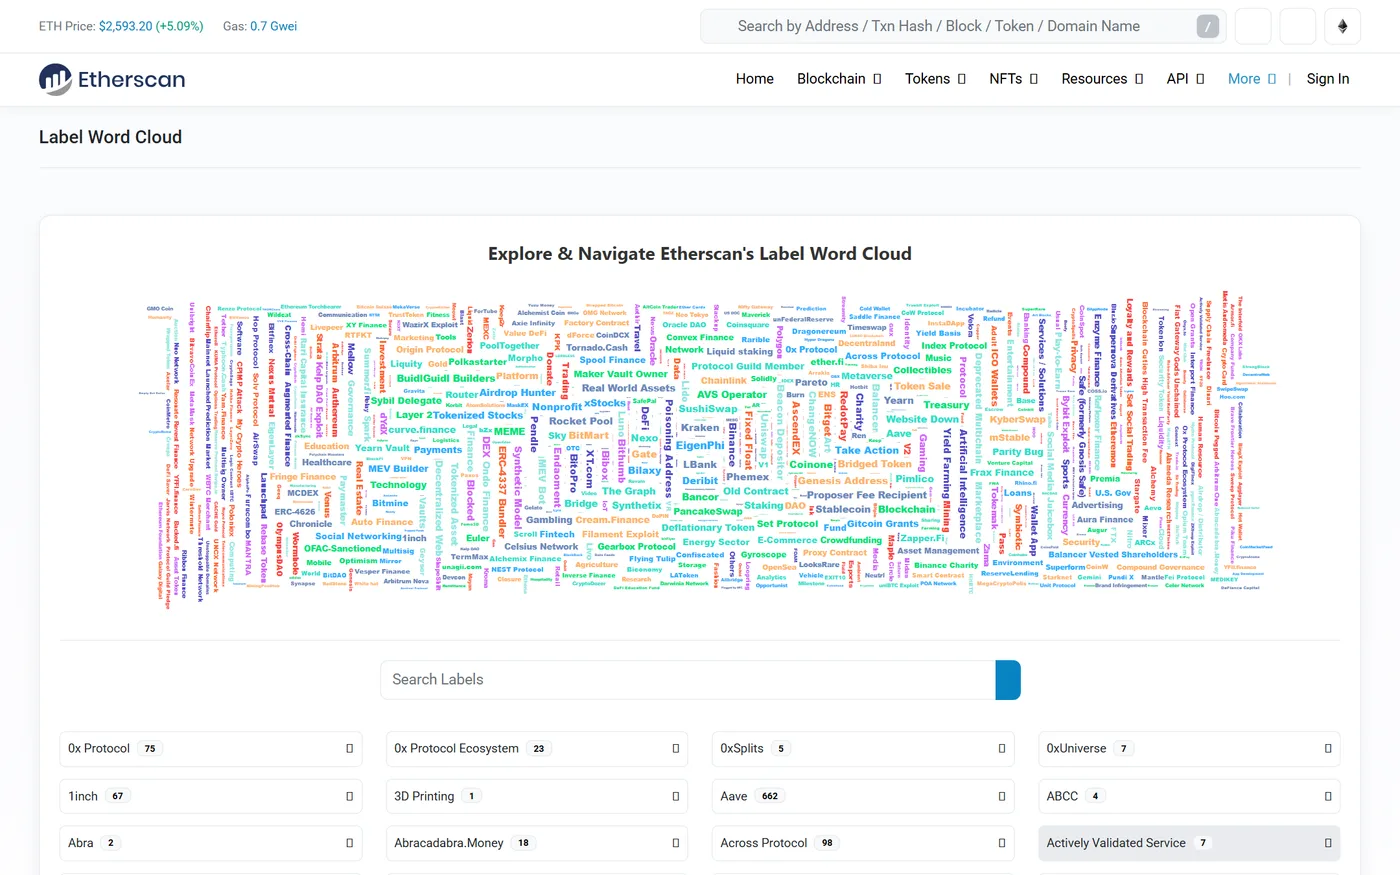Click "PancakeSwap" in the word cloud
The height and width of the screenshot is (875, 1400).
708,511
